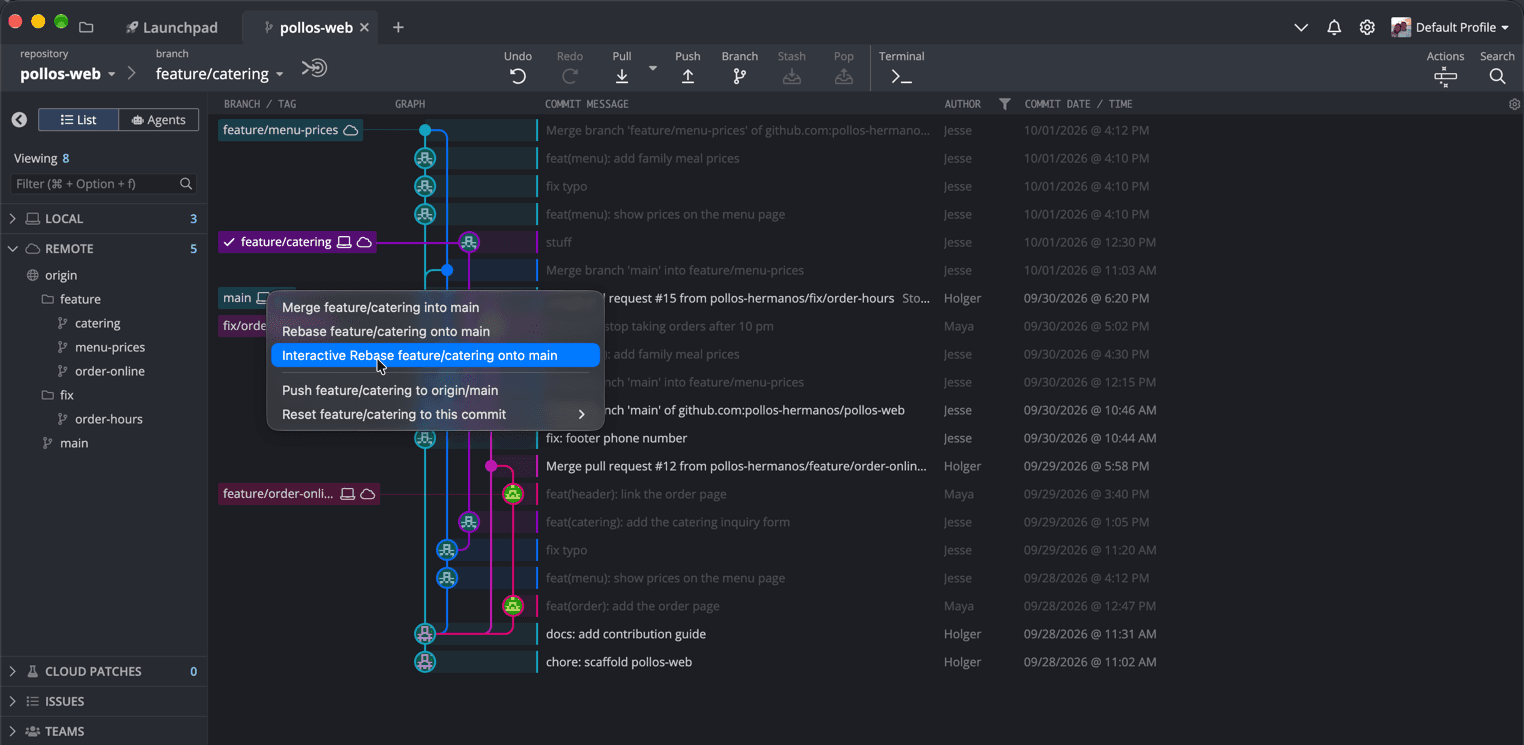Select commit 'docs: add contribution guide'
The height and width of the screenshot is (745, 1524).
click(x=626, y=634)
